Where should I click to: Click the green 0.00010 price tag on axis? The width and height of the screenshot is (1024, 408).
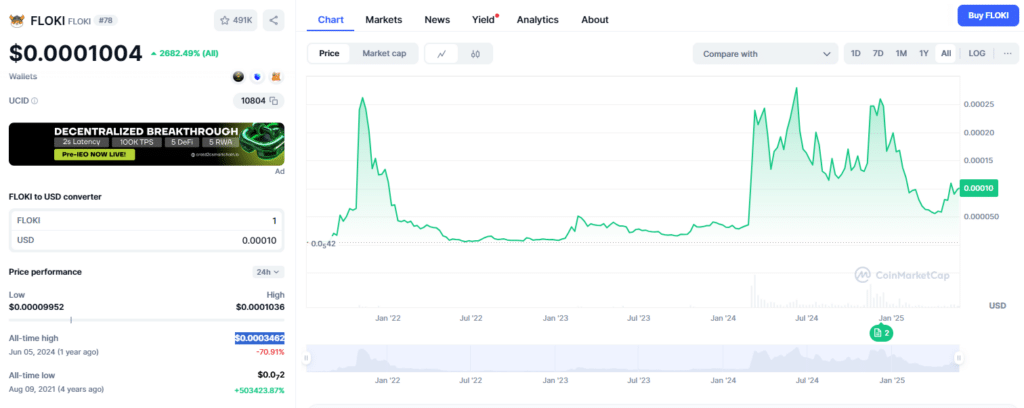click(x=979, y=189)
